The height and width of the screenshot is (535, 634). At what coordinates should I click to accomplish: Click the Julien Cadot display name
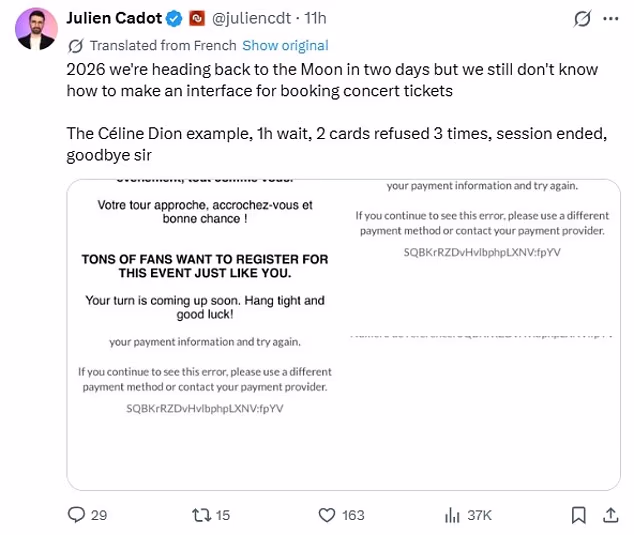click(x=112, y=18)
